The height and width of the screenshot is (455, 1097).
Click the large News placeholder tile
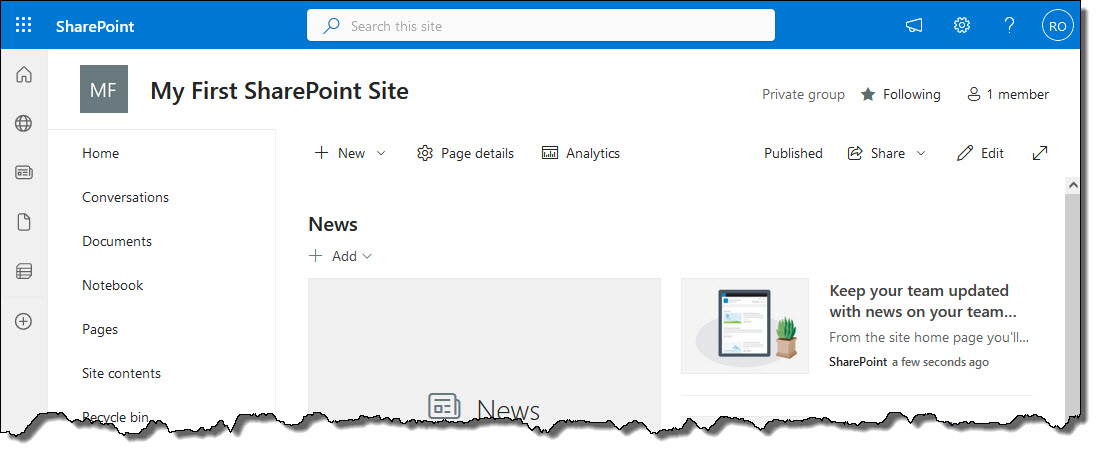click(484, 350)
